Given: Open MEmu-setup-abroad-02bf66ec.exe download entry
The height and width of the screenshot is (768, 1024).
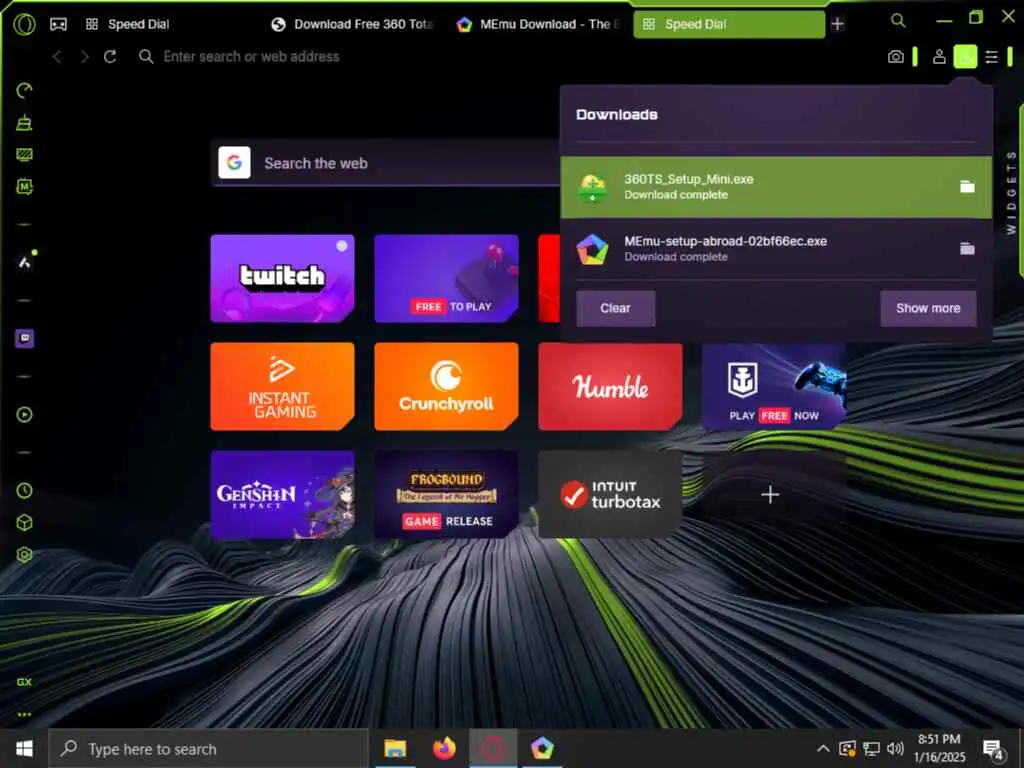Looking at the screenshot, I should click(x=776, y=249).
